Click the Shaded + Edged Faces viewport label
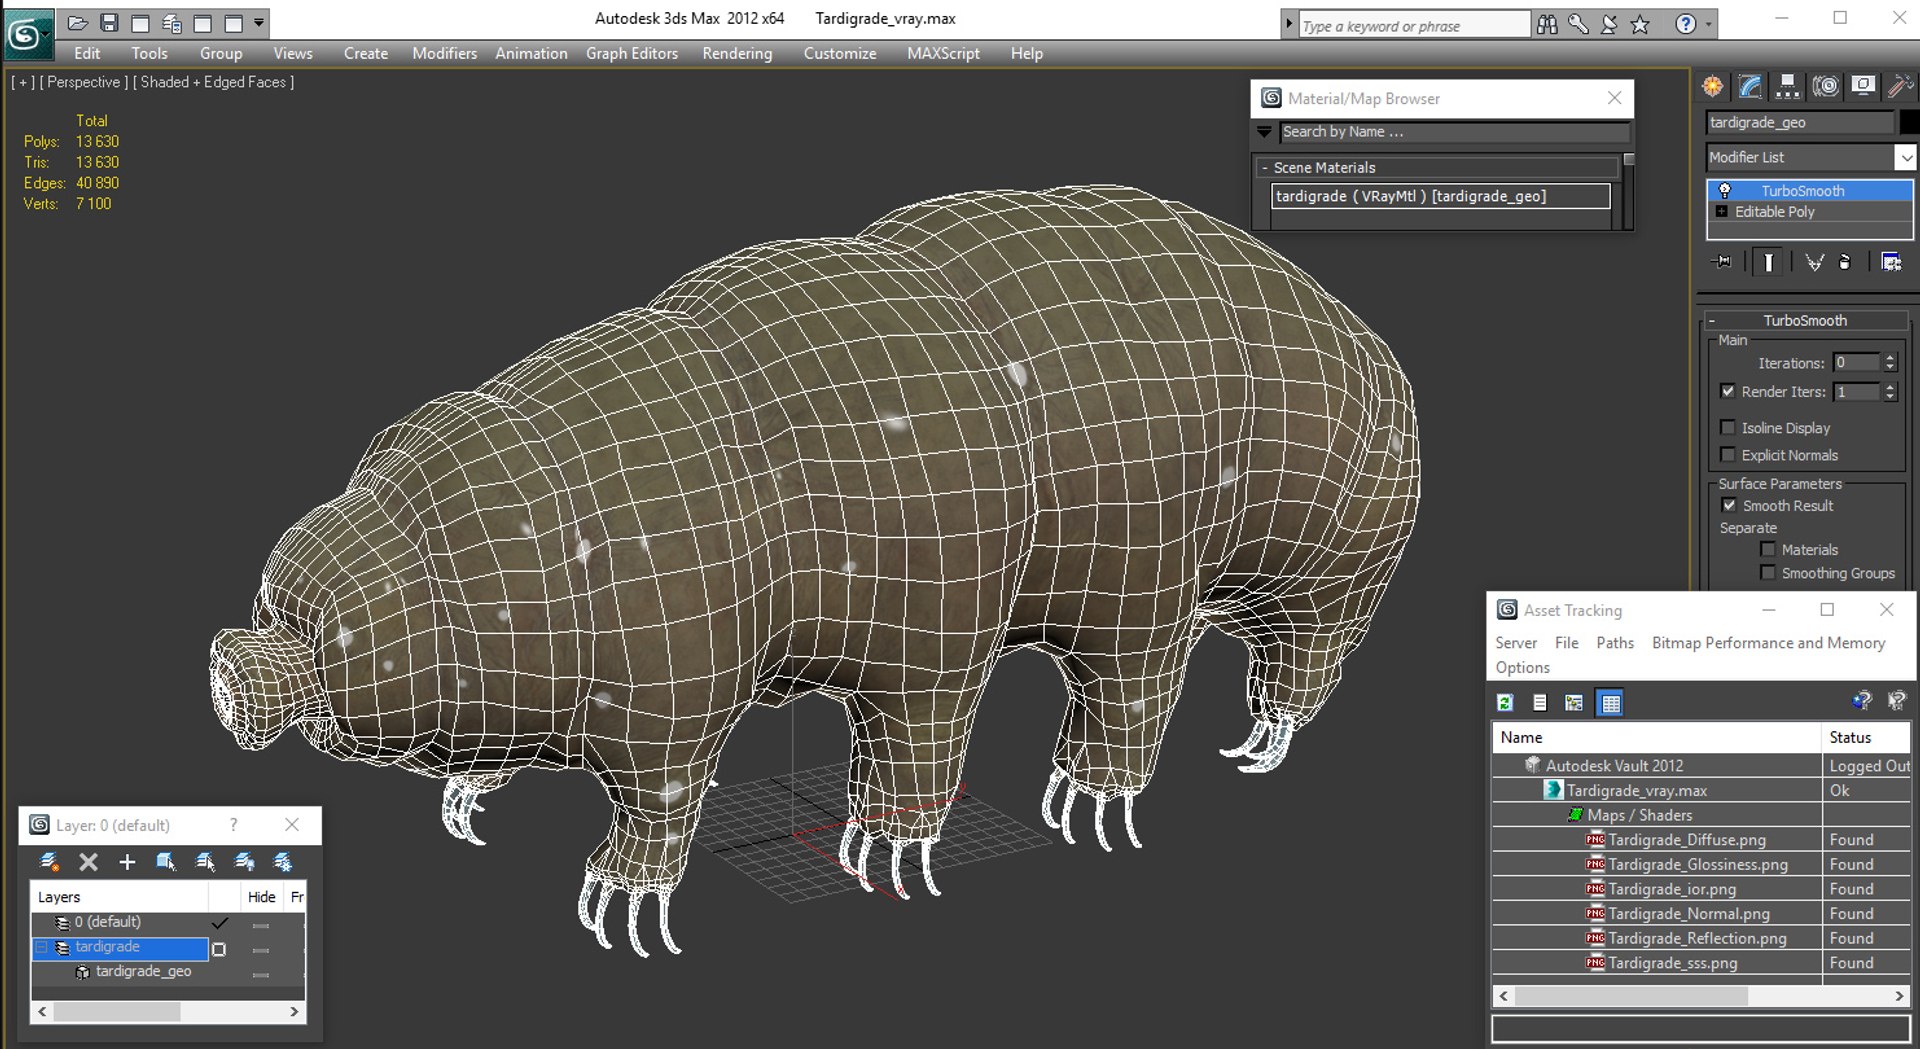Screen dimensions: 1920x1049 pyautogui.click(x=213, y=82)
